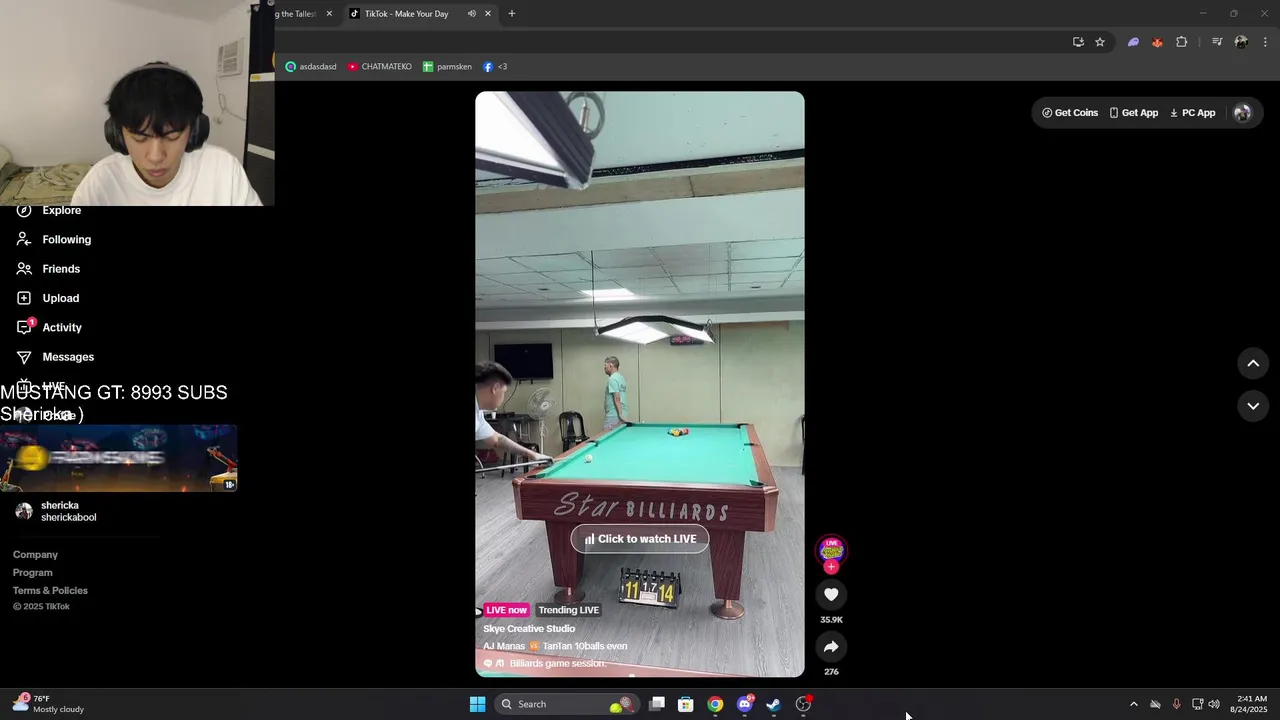Open the Facebook <3 bookmark
The width and height of the screenshot is (1280, 720).
[x=495, y=67]
